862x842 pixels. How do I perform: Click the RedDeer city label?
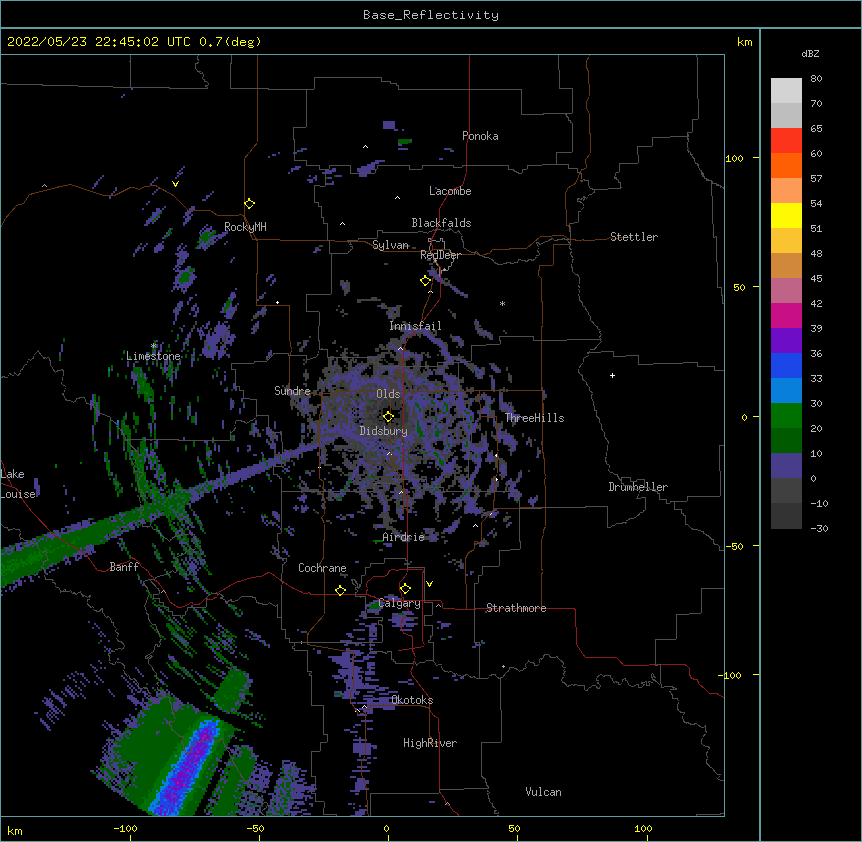pos(440,255)
